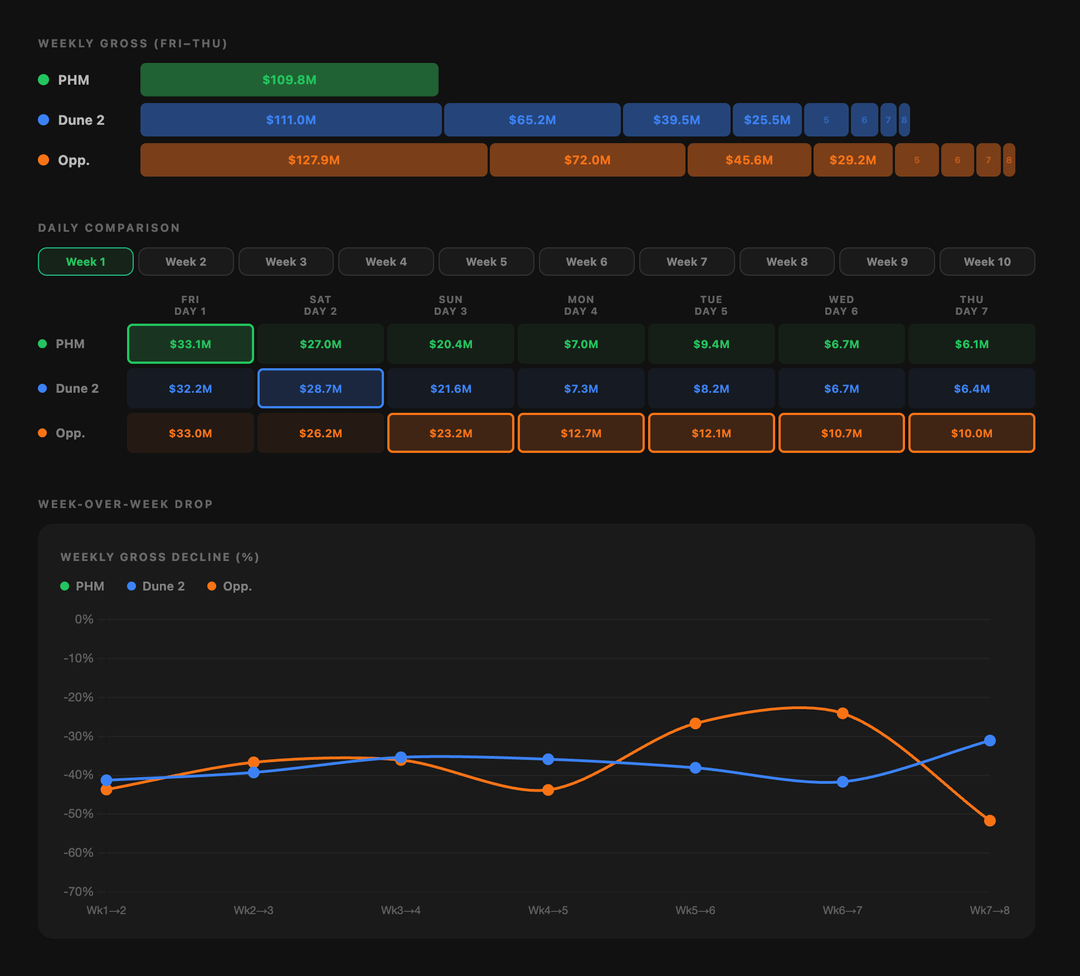Select Dune 2's Saturday $28.7M cell
Viewport: 1080px width, 976px height.
tap(320, 388)
